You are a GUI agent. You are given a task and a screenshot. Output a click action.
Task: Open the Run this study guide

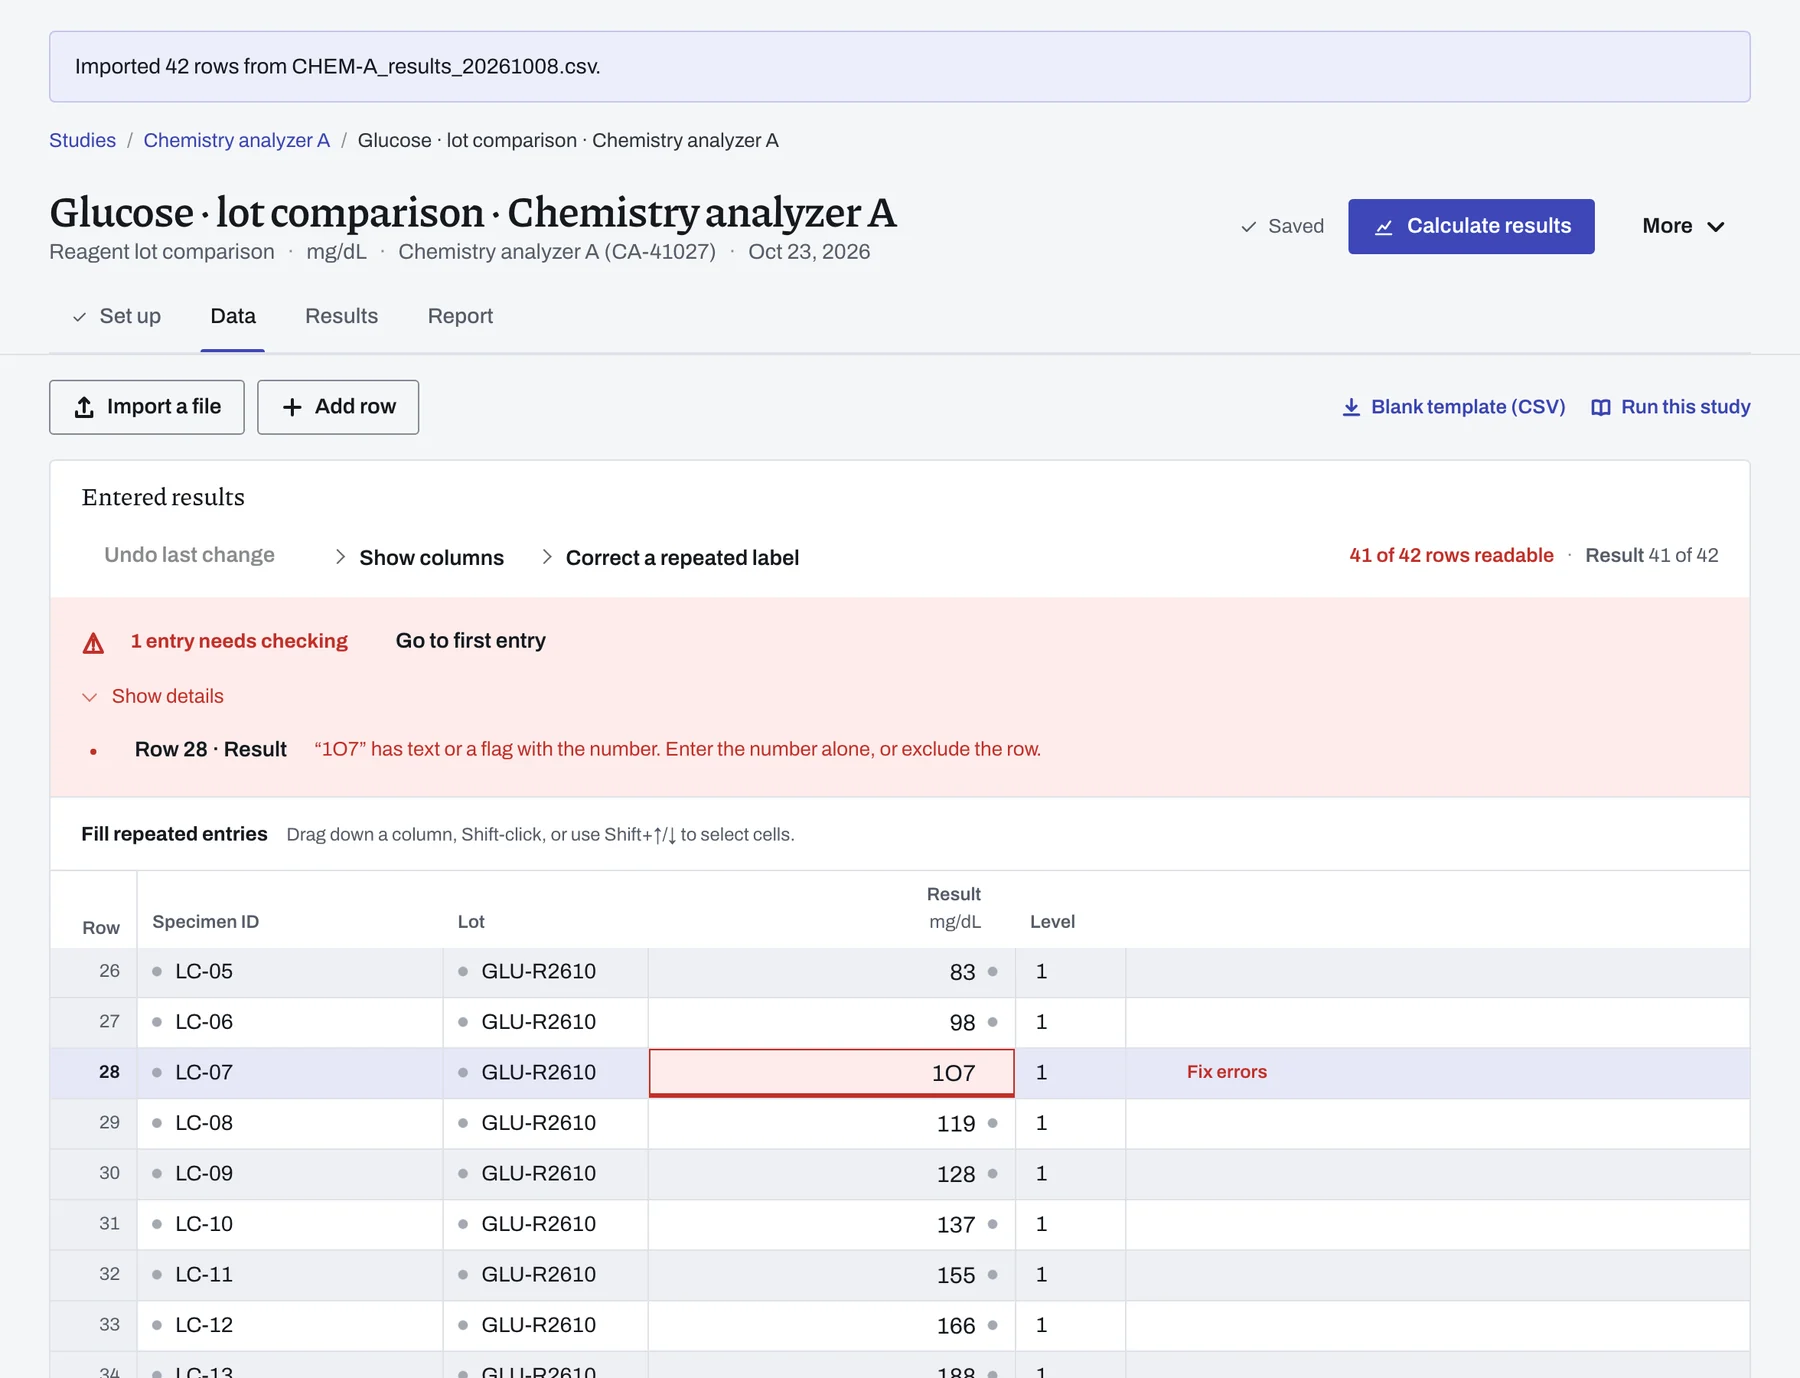pos(1670,407)
